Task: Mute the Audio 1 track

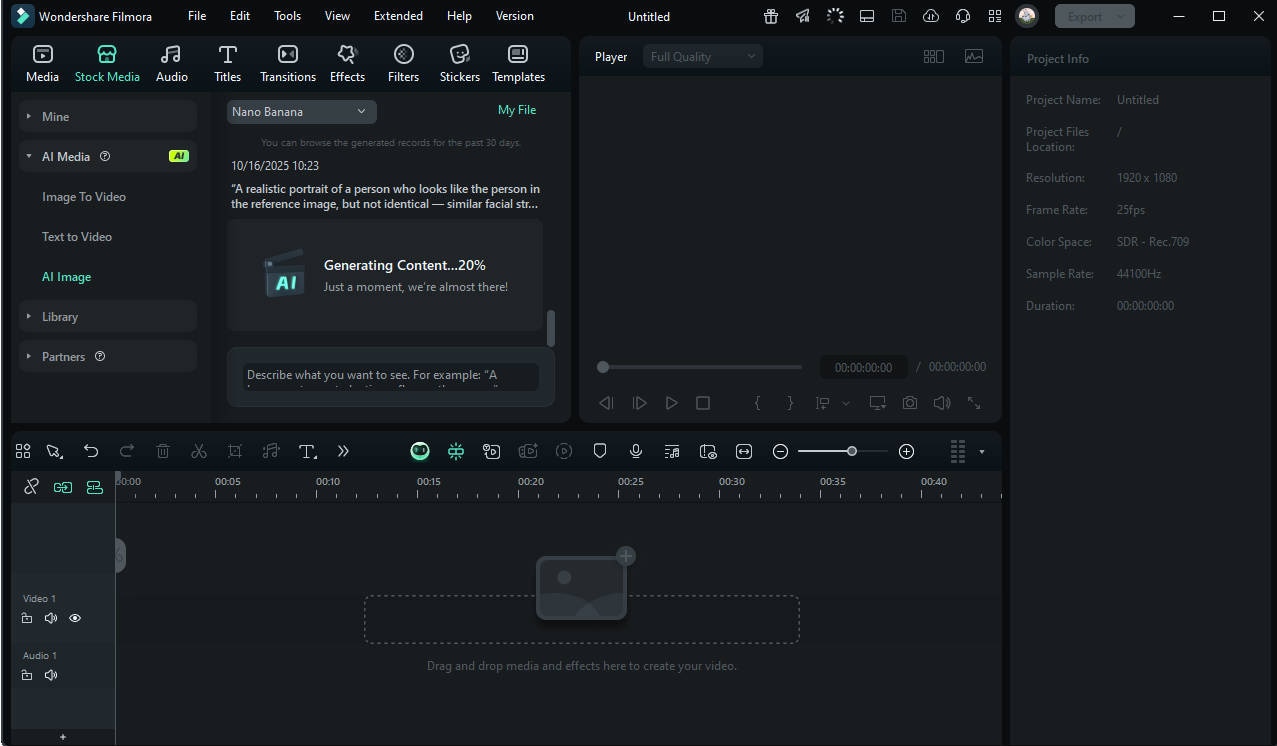Action: click(51, 675)
